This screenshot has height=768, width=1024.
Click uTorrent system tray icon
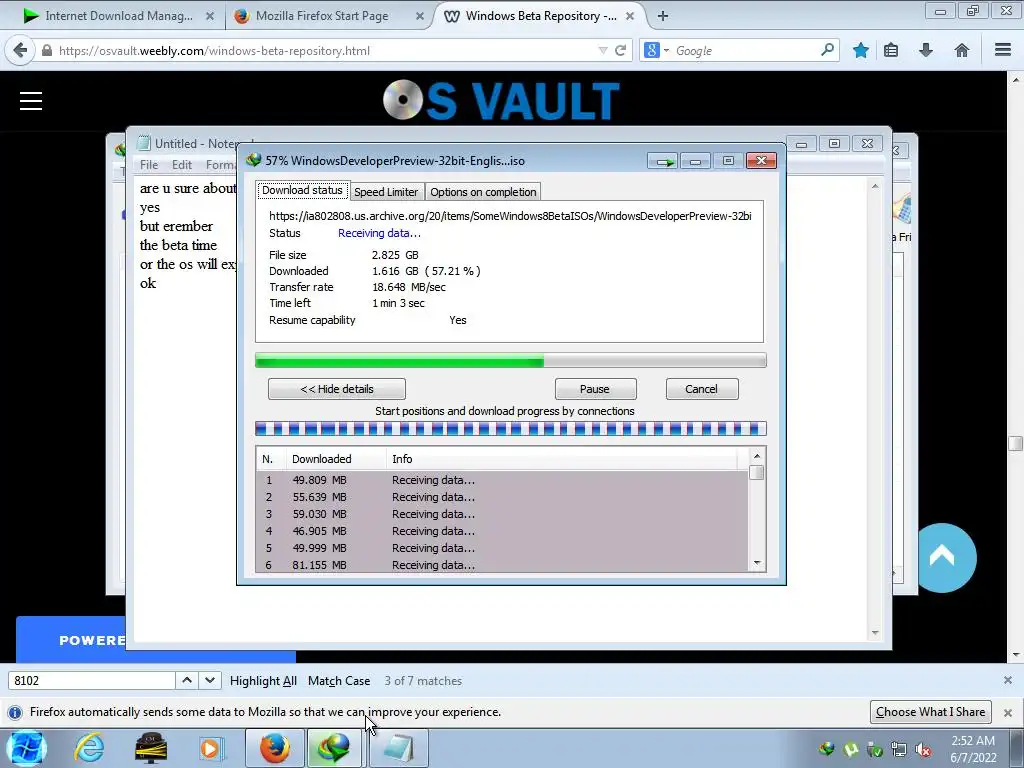point(850,749)
